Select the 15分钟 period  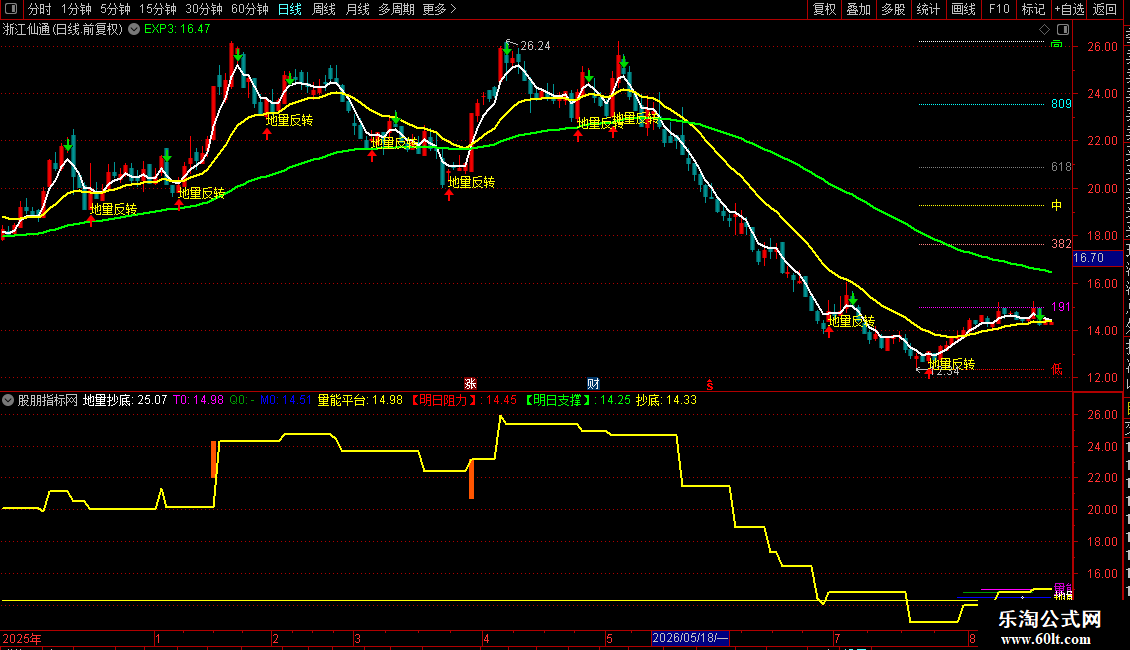click(x=157, y=9)
